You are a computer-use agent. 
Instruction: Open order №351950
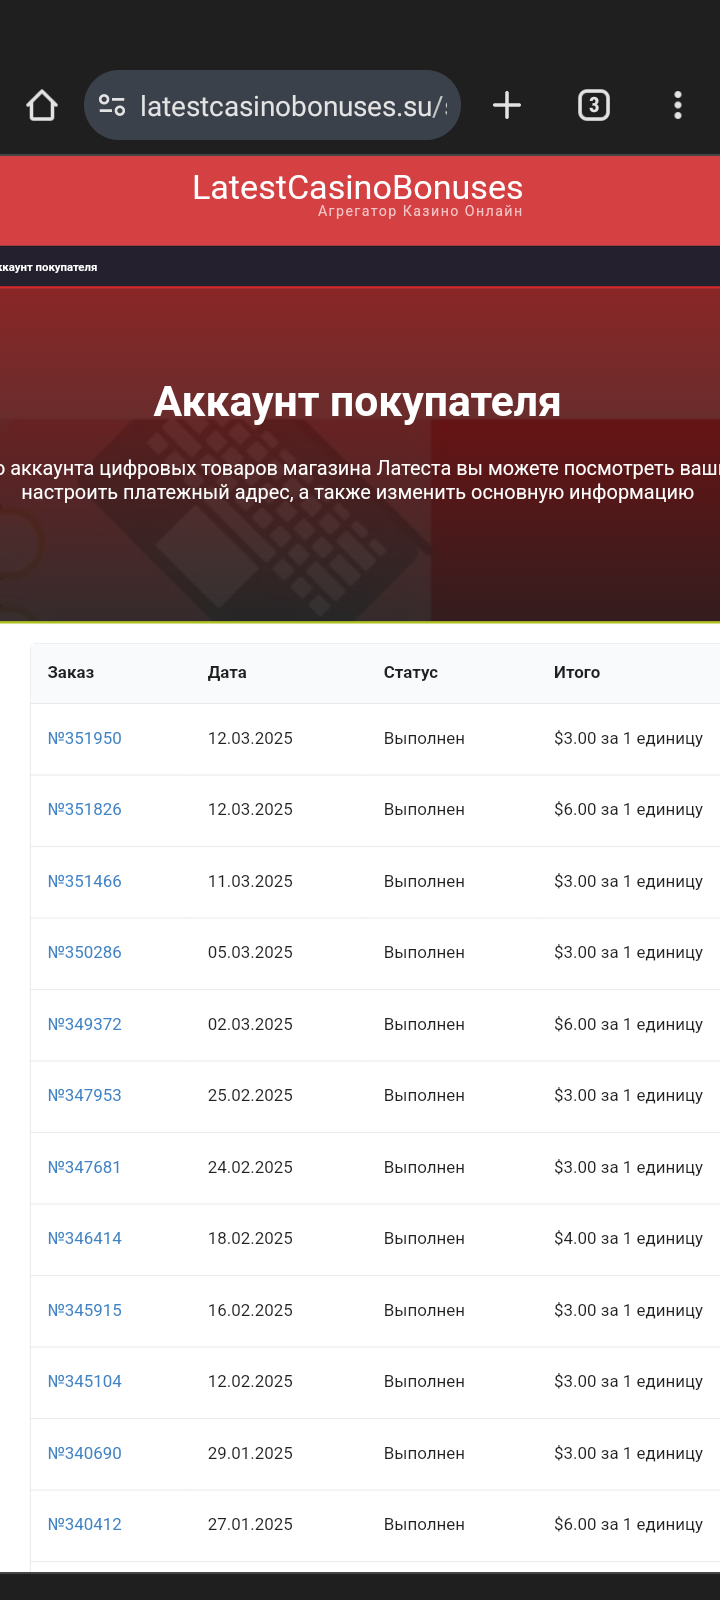pos(85,739)
